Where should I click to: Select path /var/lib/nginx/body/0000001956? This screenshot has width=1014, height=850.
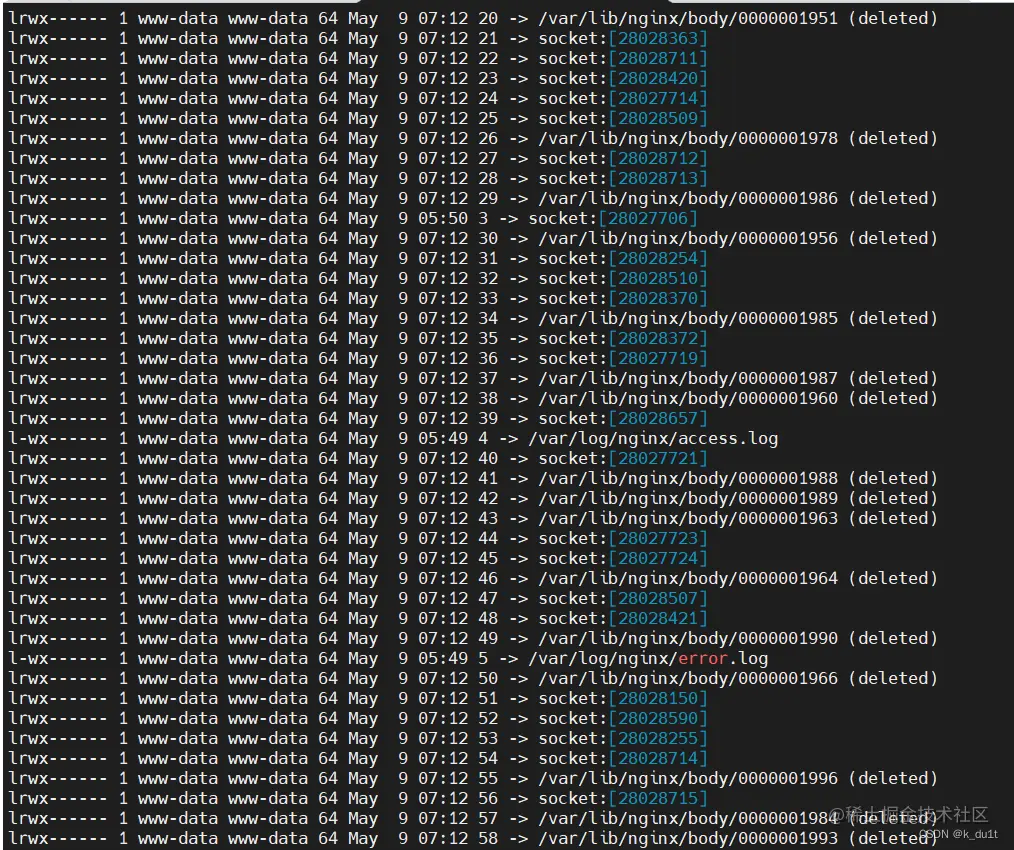coord(688,239)
